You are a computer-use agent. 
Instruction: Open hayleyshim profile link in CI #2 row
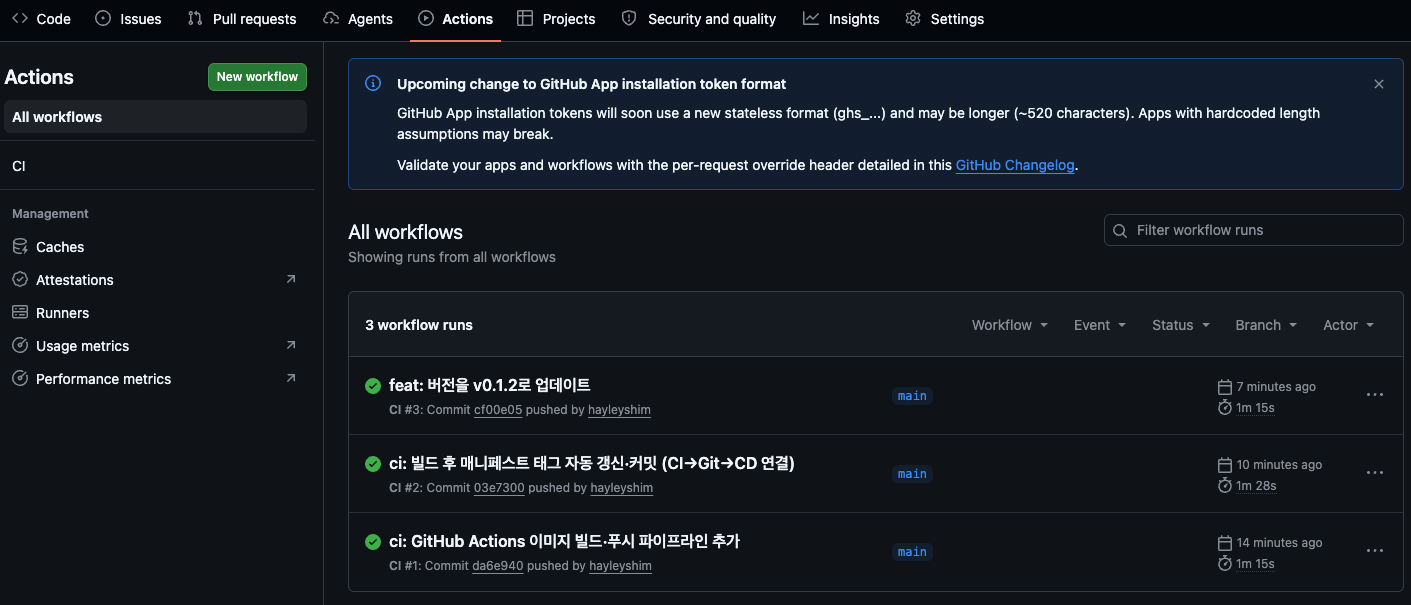[x=622, y=488]
